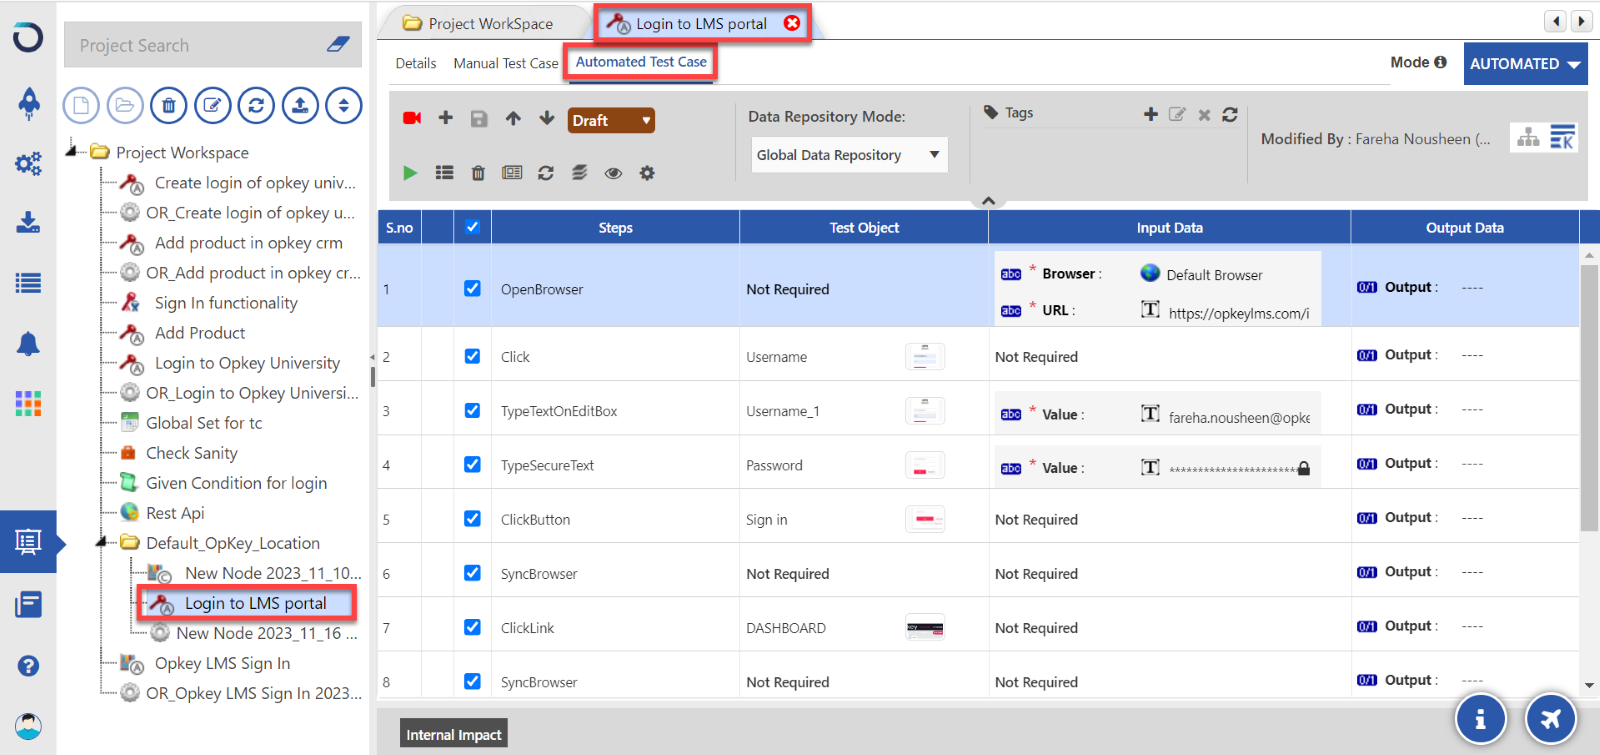Collapse toolbar panel with chevron arrow
The image size is (1600, 755).
[988, 201]
